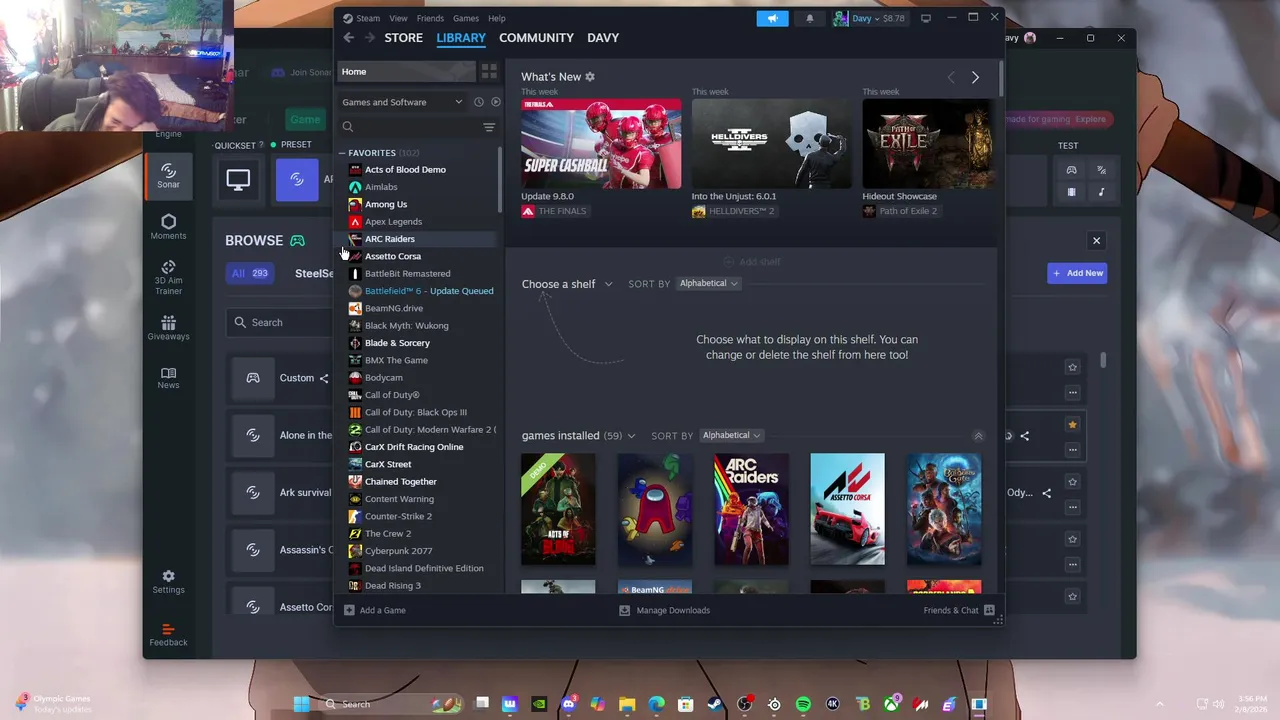Click the Steam announcements megaphone button

coord(772,18)
